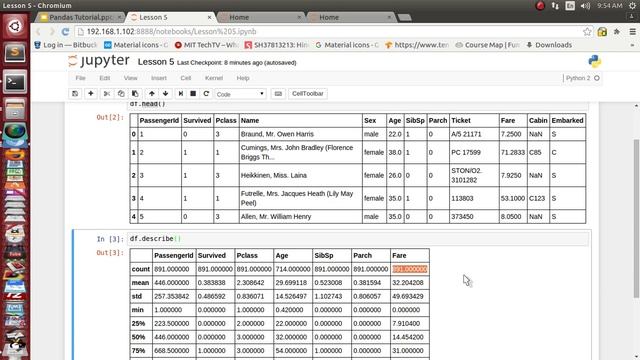Viewport: 640px width, 360px height.
Task: Click the Lesson 5 notebook title
Action: click(x=156, y=62)
